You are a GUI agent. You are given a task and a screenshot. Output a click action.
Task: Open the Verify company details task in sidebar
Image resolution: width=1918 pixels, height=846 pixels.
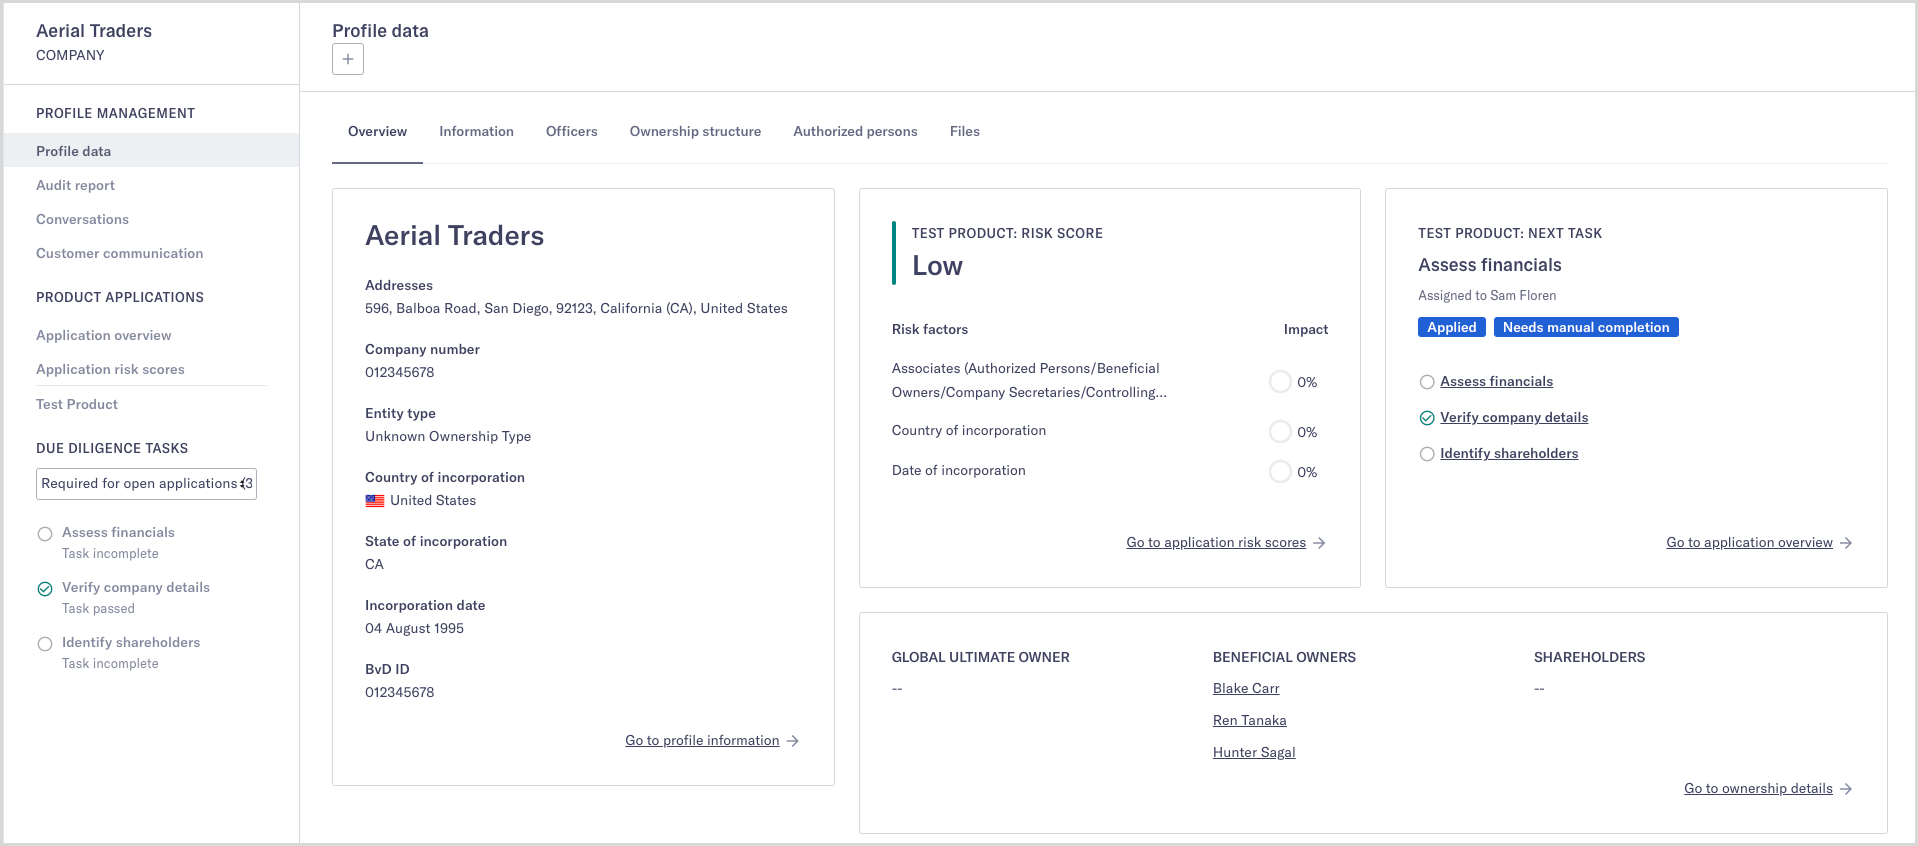(136, 587)
